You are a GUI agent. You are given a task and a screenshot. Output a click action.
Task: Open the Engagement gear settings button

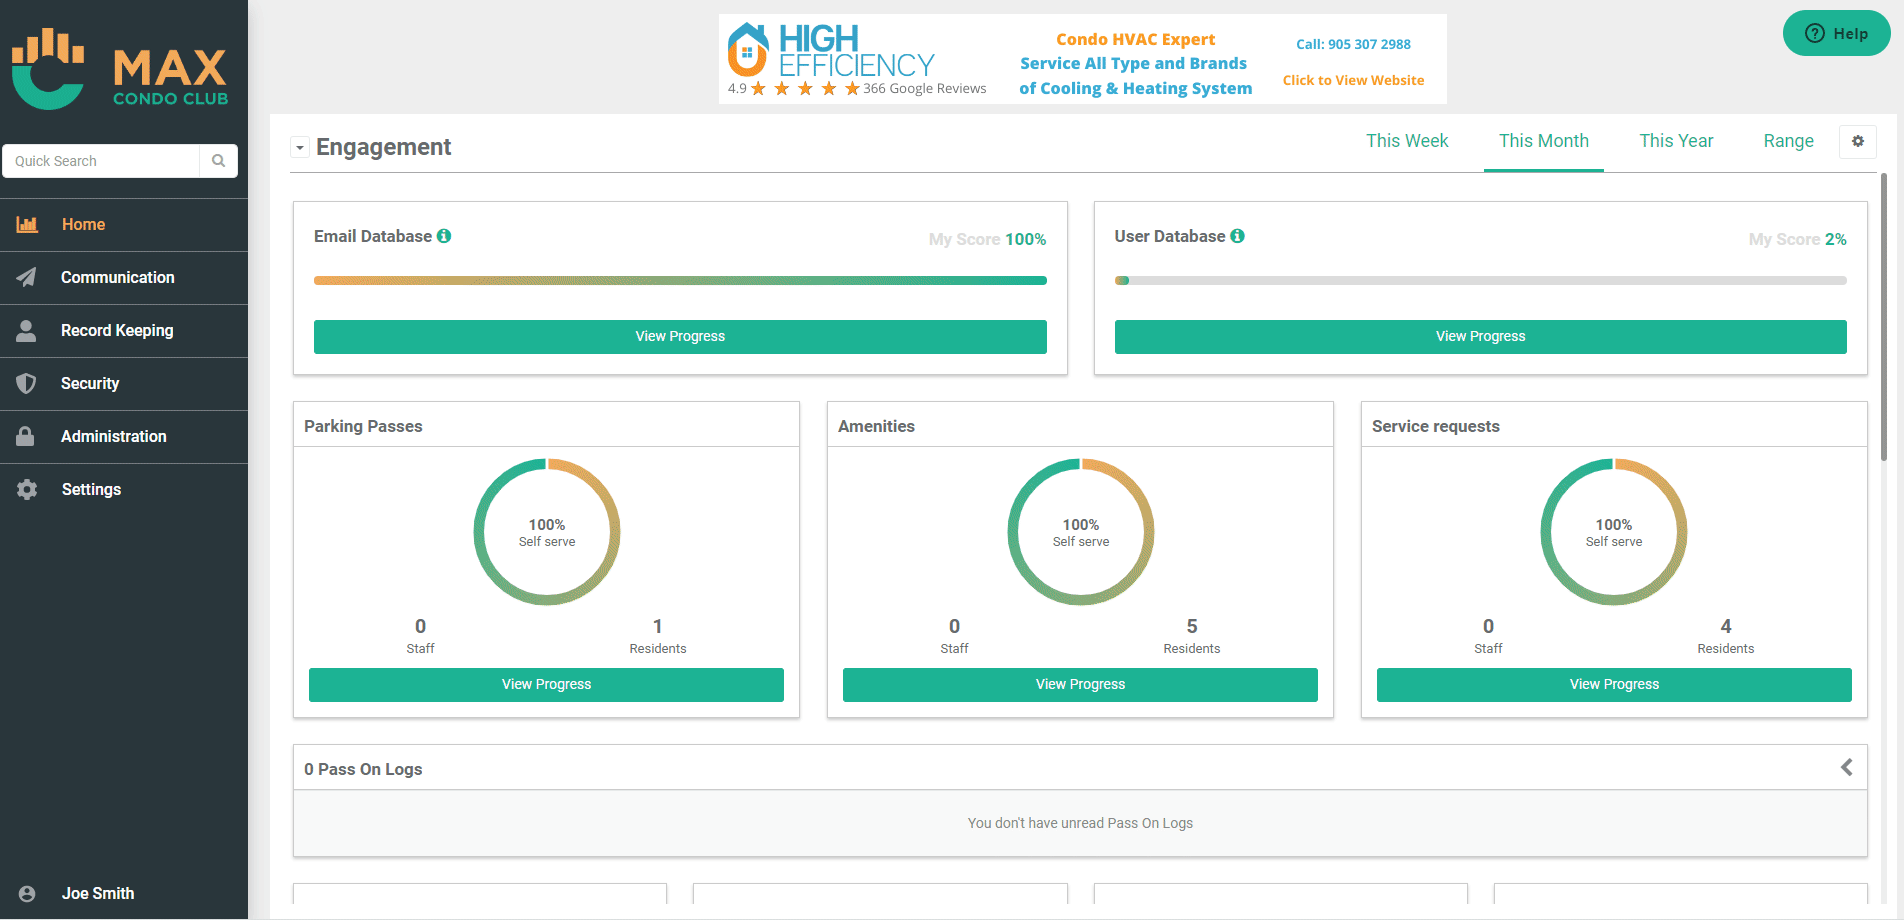(x=1857, y=142)
